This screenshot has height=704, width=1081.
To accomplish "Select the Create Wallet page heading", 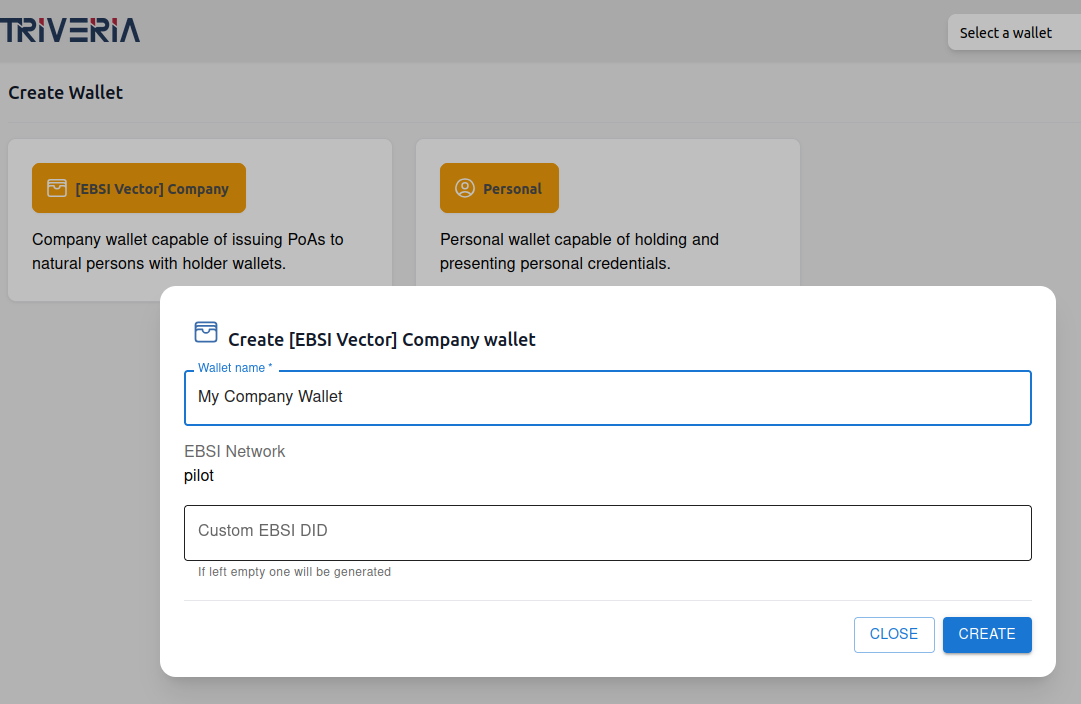I will (x=65, y=92).
